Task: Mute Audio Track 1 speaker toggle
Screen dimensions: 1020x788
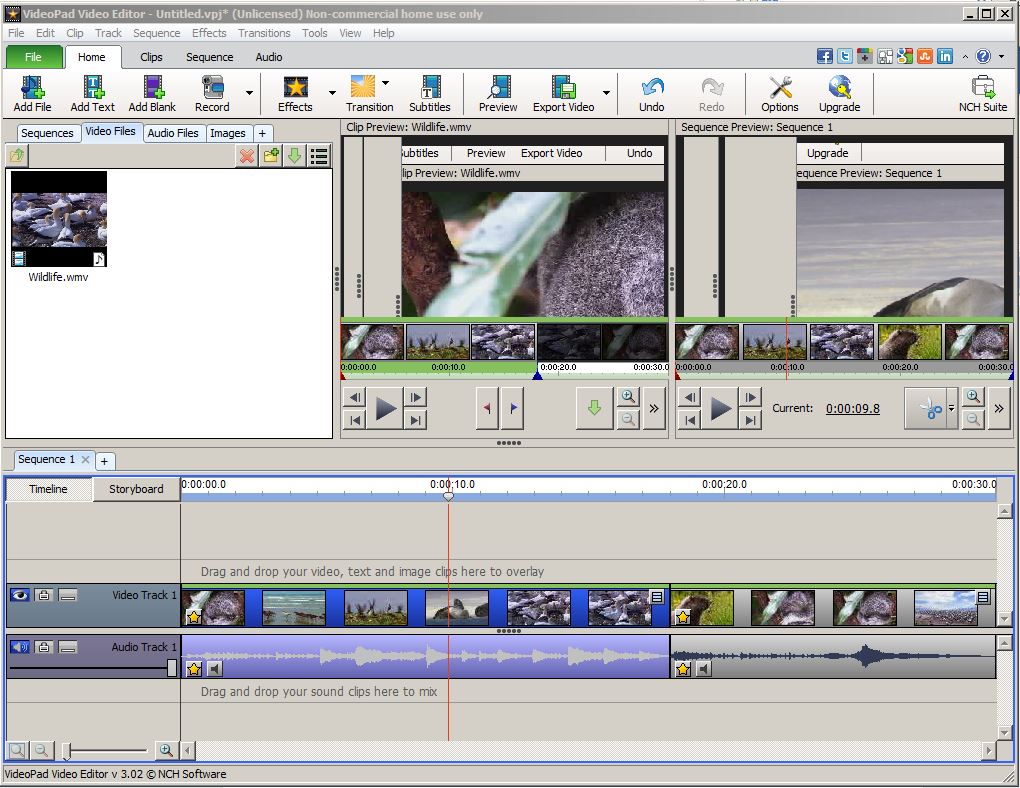Action: point(20,647)
